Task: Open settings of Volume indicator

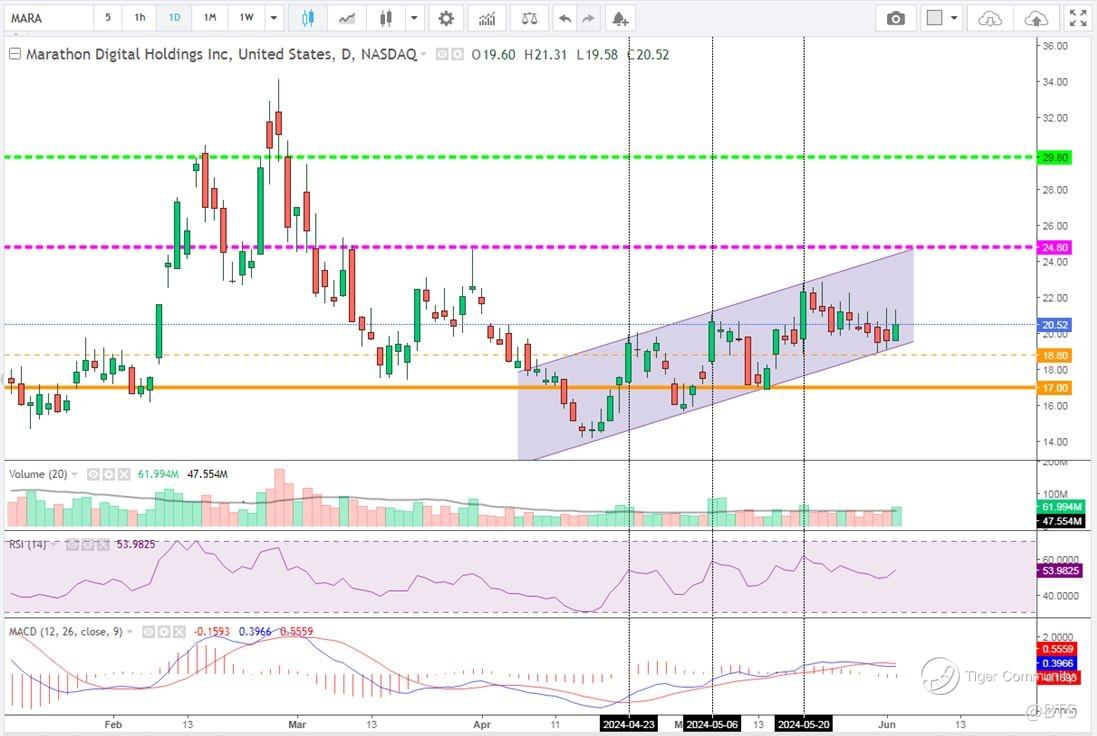Action: [x=108, y=474]
